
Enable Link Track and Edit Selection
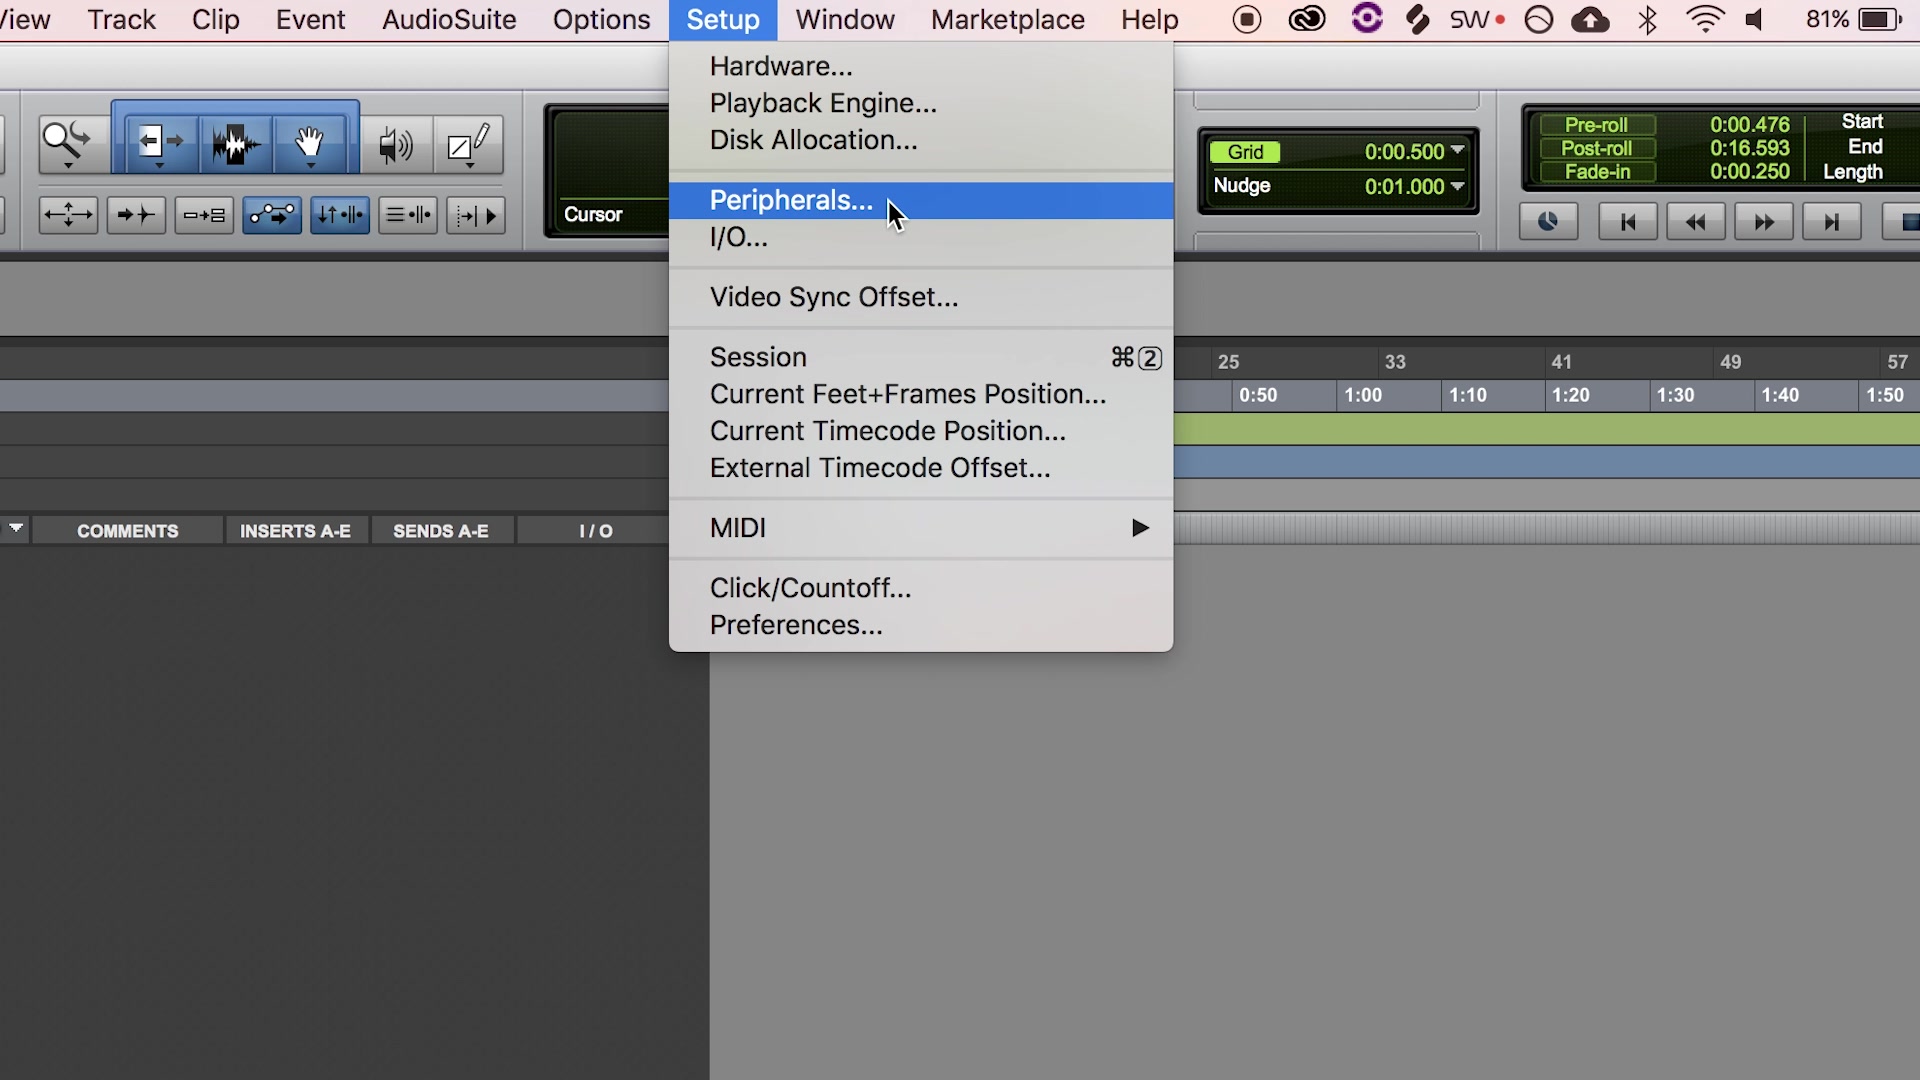click(x=408, y=215)
